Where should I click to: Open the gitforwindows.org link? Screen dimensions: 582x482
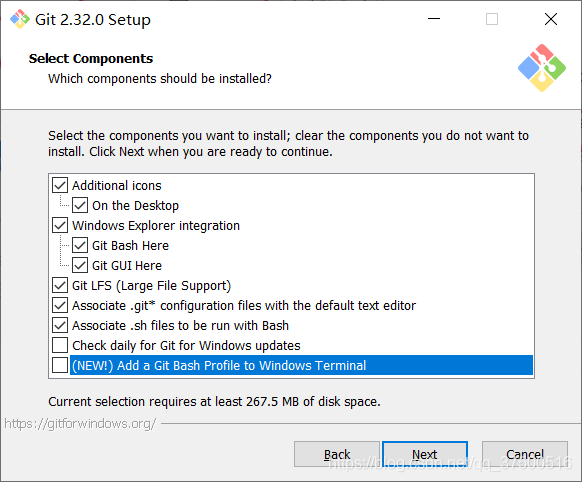[x=80, y=424]
